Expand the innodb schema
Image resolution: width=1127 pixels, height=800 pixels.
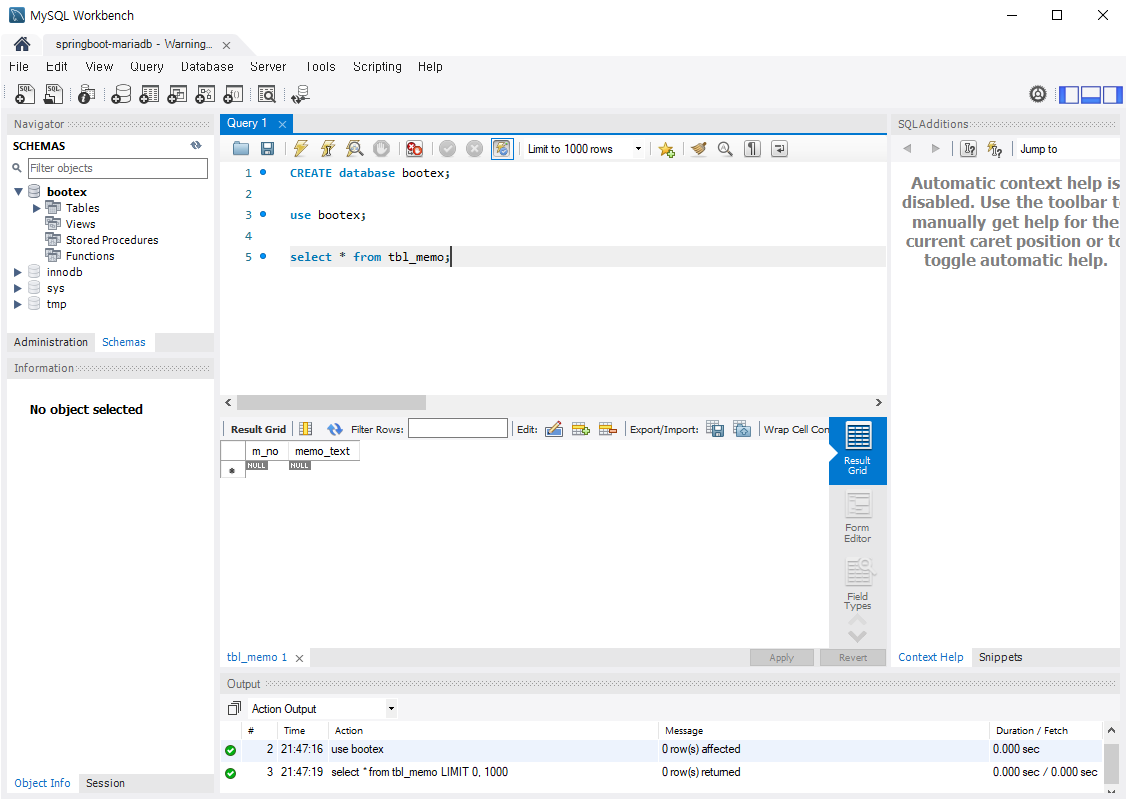18,272
